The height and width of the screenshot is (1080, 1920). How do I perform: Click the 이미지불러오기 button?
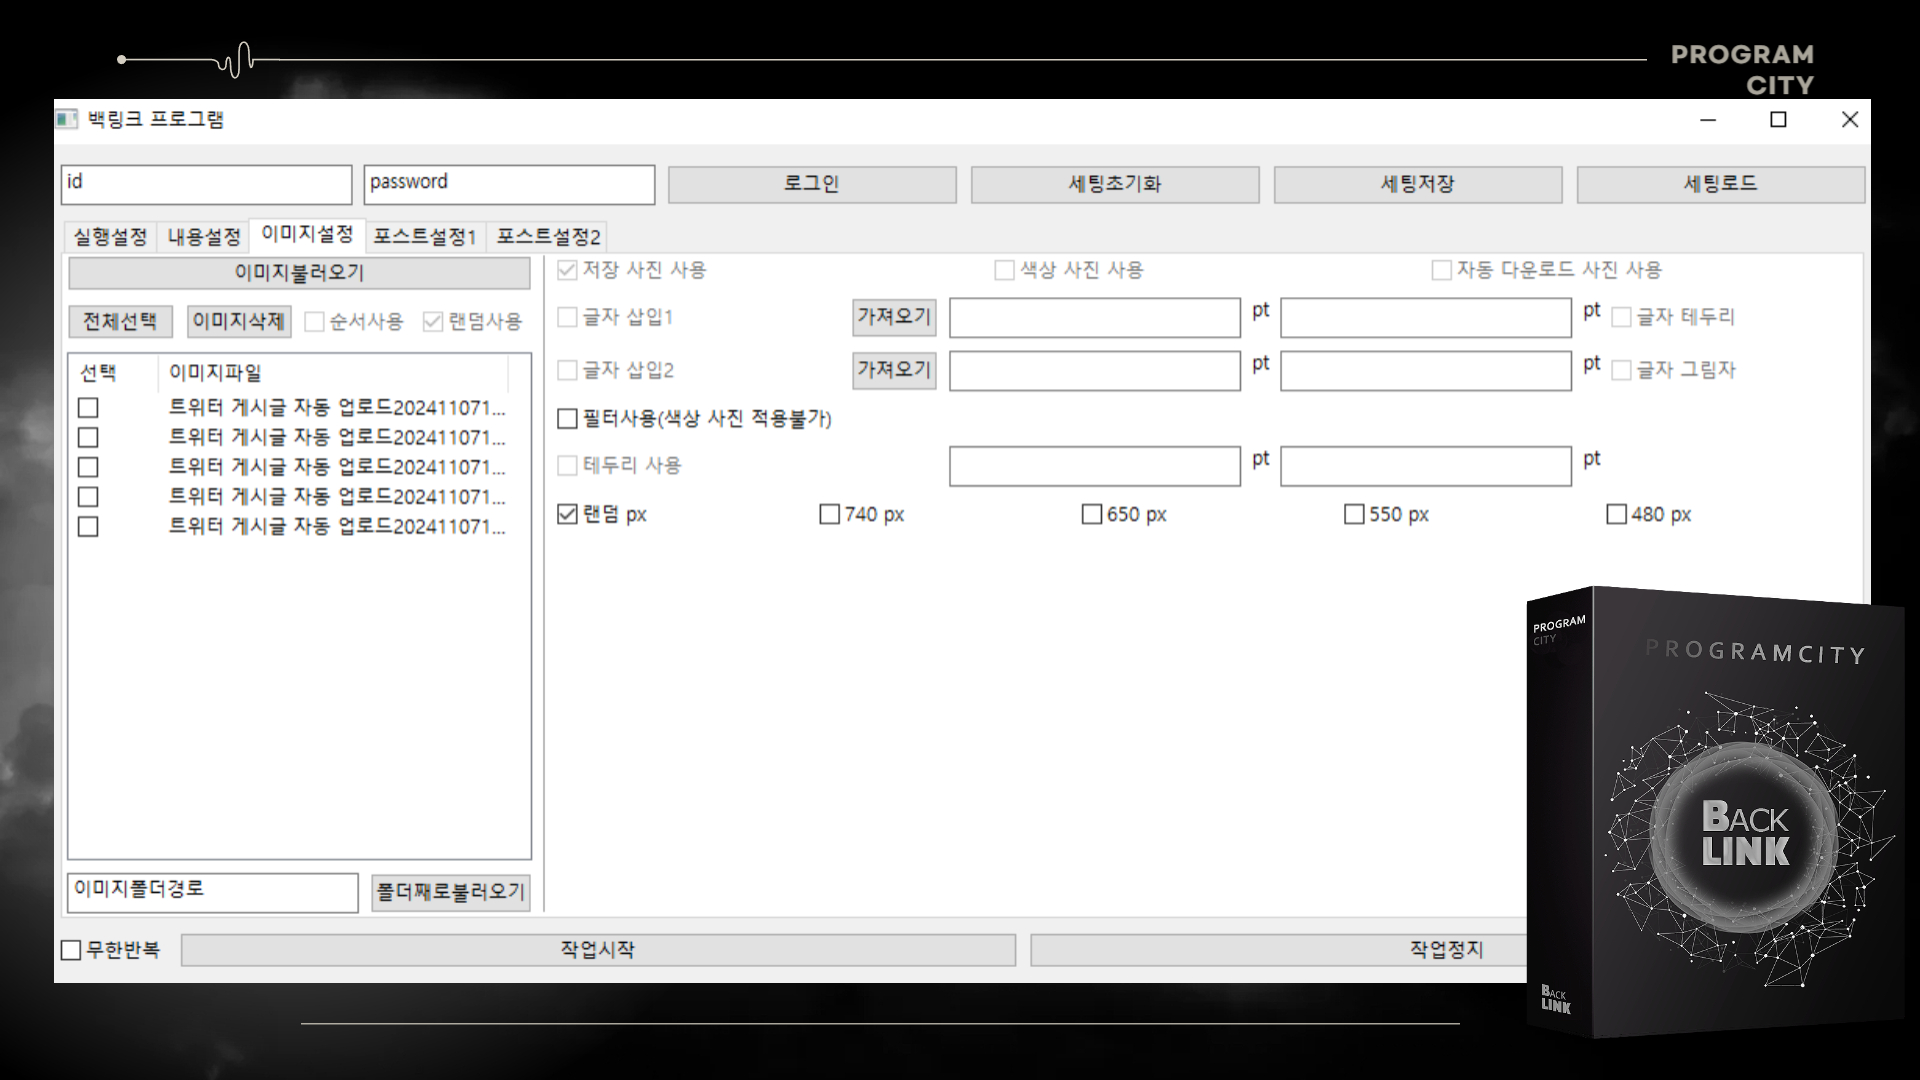pos(299,273)
